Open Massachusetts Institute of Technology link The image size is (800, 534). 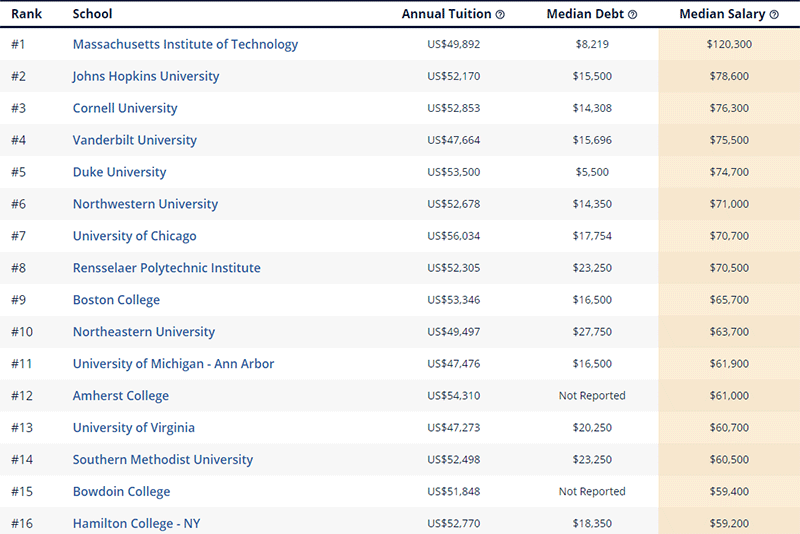pos(185,44)
